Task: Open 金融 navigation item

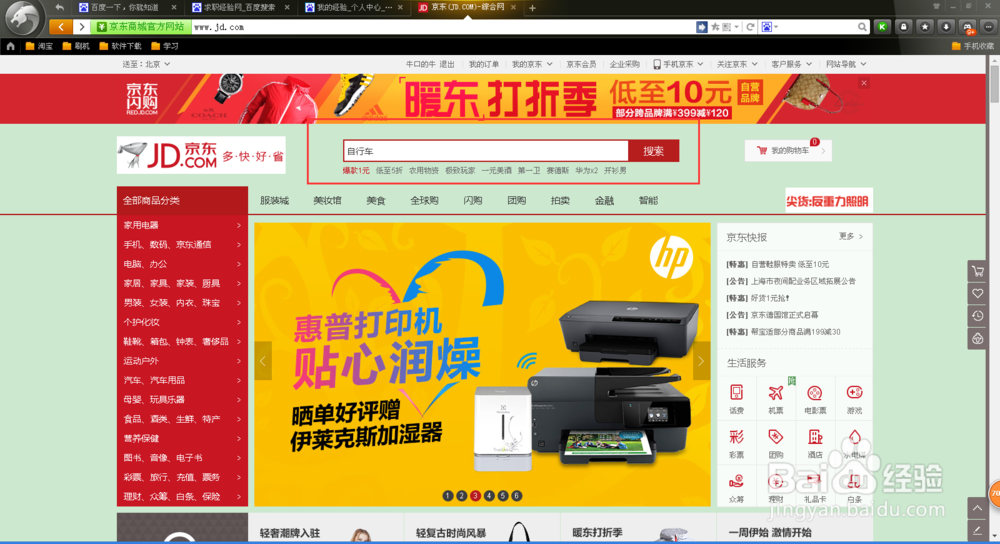Action: tap(604, 200)
